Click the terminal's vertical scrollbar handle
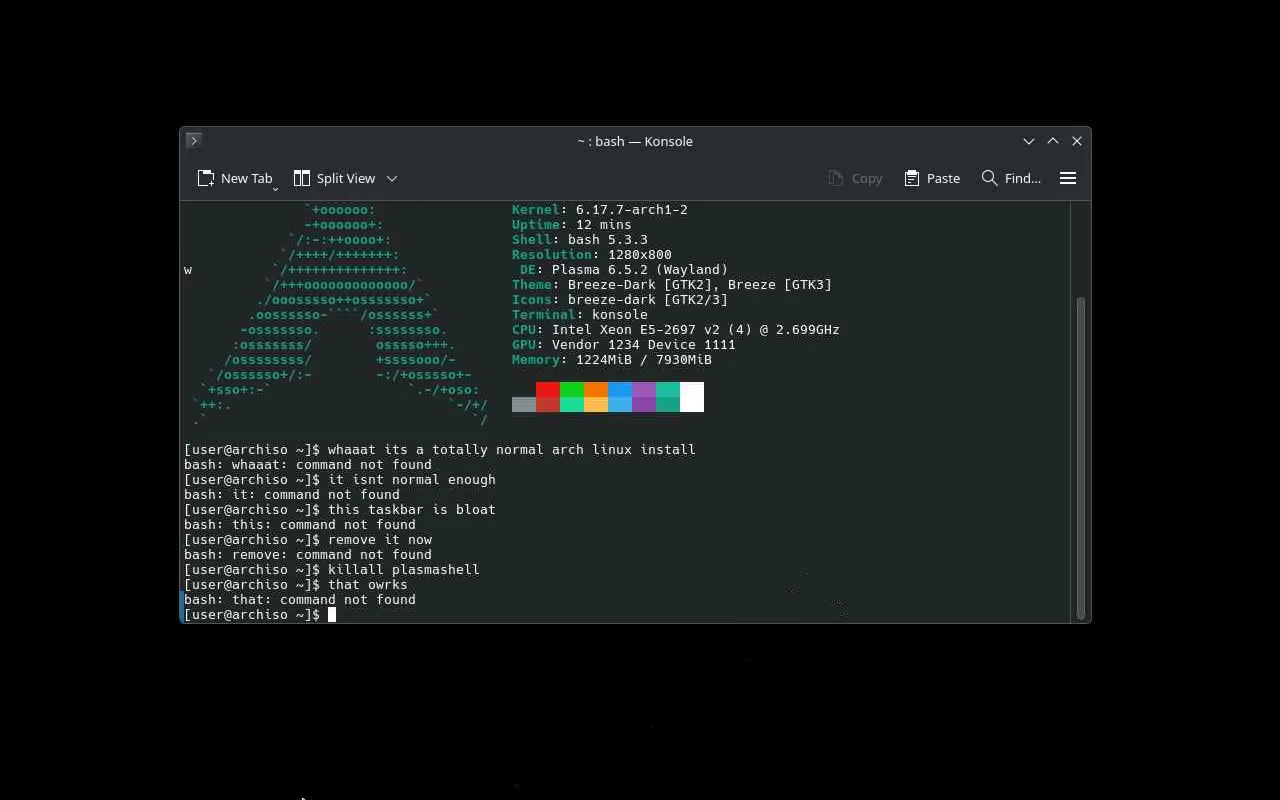The image size is (1280, 800). coord(1080,458)
